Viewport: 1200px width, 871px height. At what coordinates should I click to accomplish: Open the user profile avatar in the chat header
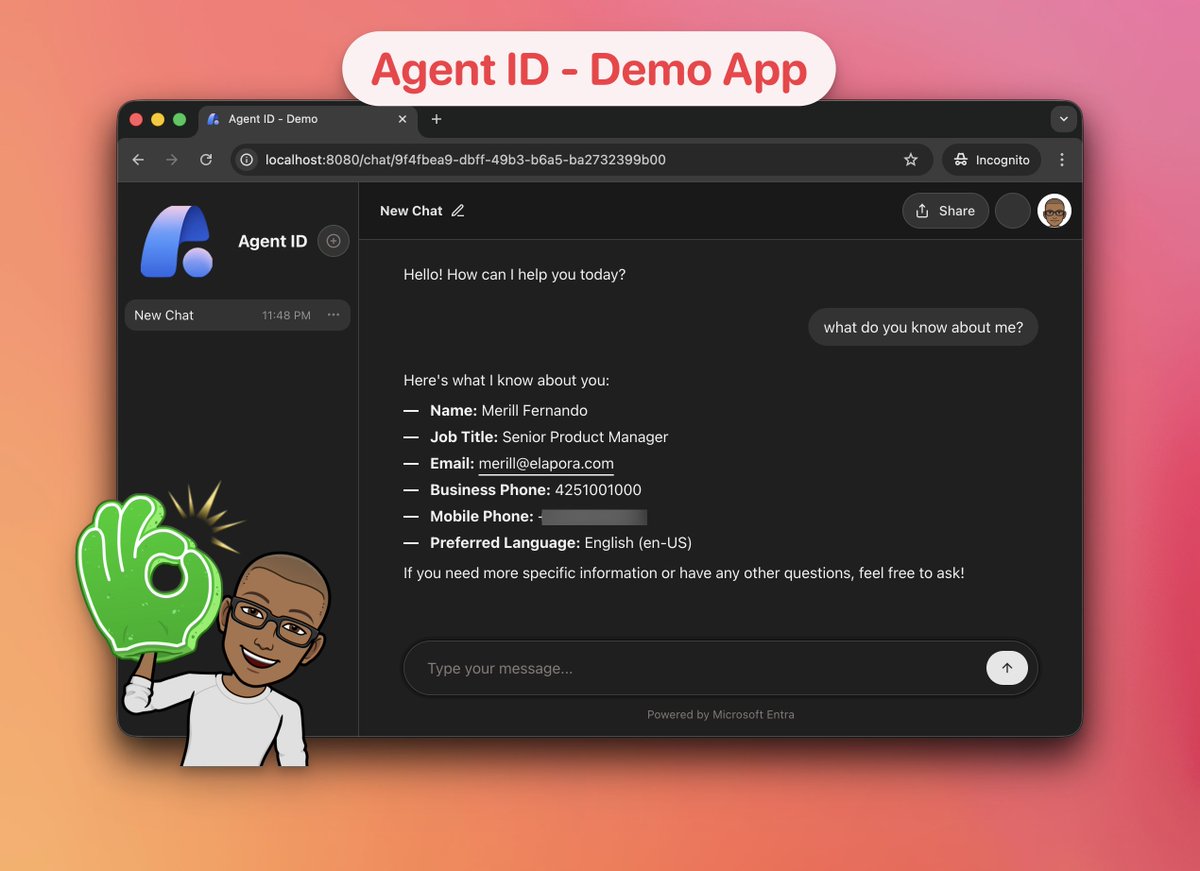(1052, 210)
